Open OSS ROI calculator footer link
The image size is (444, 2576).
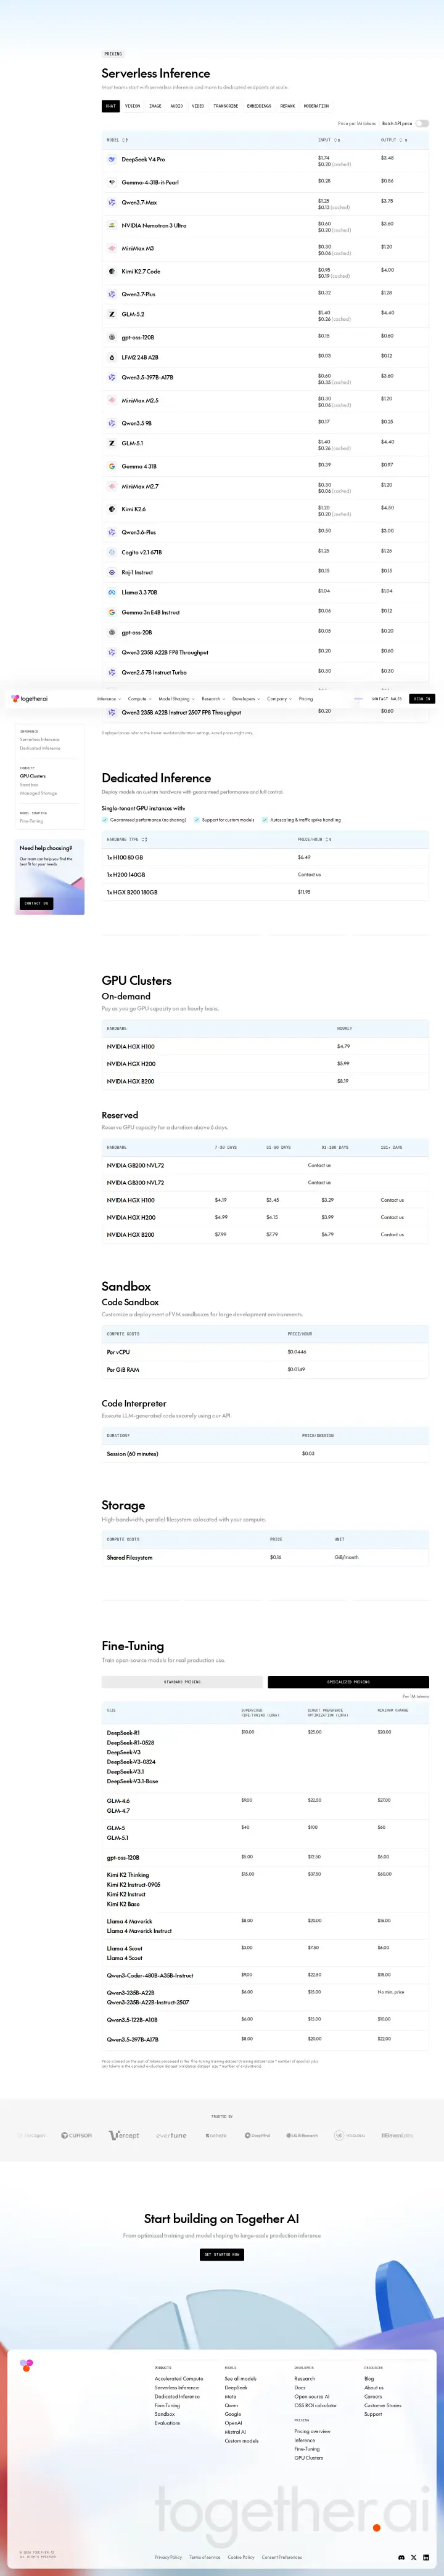tap(316, 2406)
